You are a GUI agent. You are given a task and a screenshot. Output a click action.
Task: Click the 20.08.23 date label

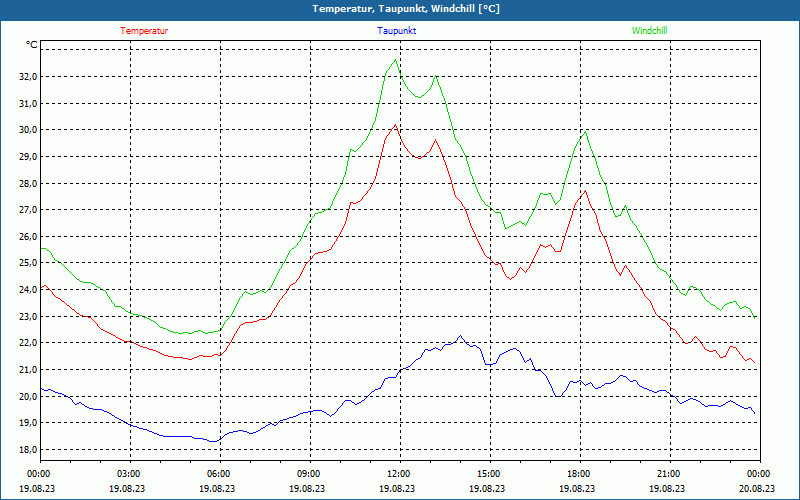[758, 489]
